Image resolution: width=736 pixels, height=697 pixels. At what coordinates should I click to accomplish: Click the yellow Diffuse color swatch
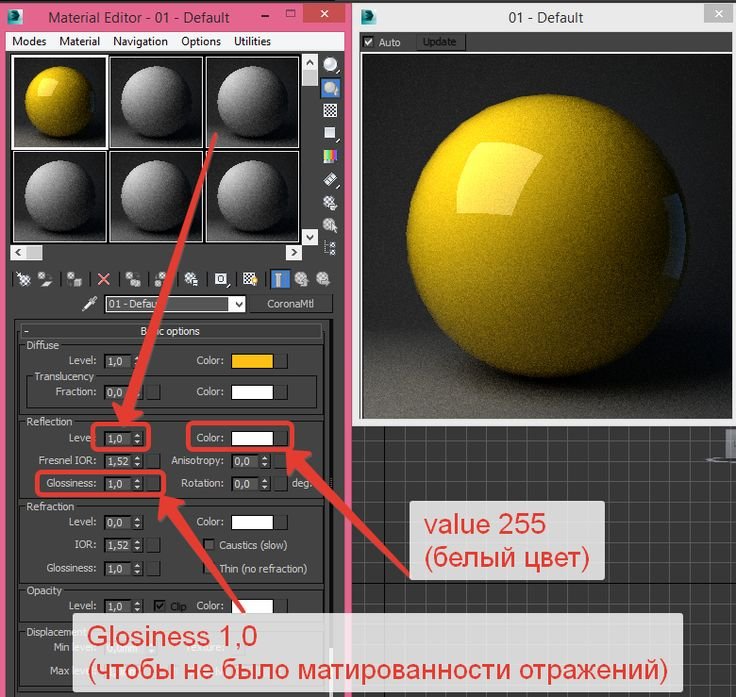click(252, 361)
